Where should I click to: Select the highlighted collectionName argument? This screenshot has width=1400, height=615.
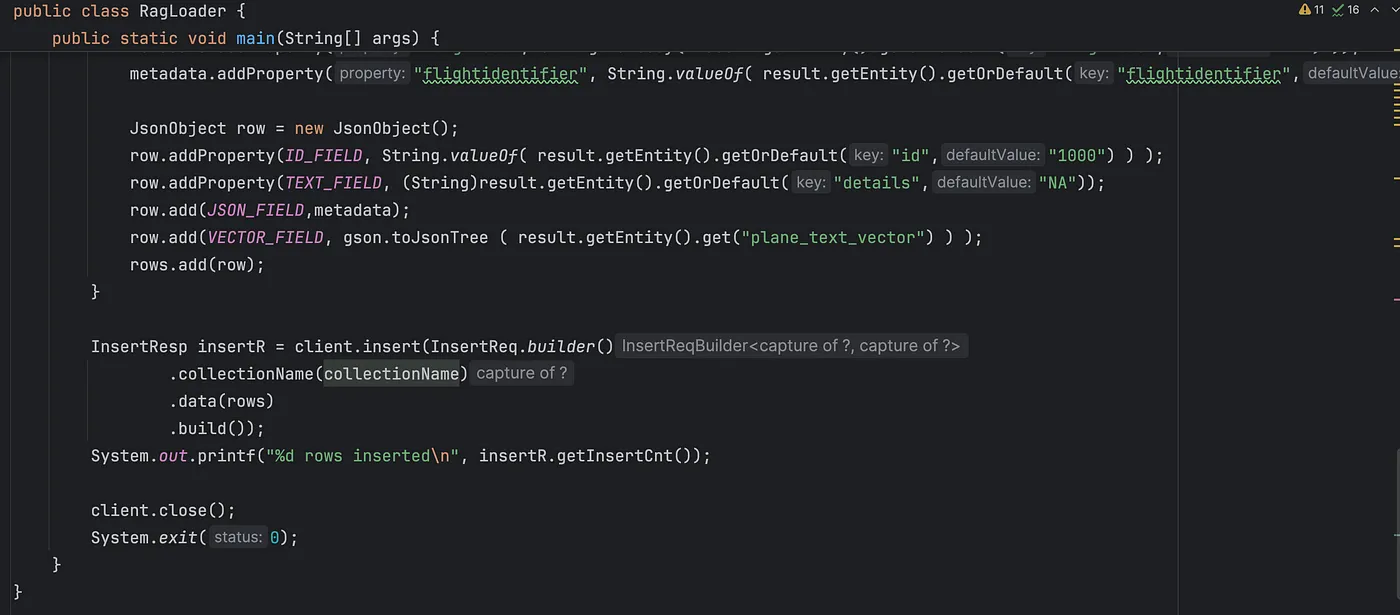[395, 374]
